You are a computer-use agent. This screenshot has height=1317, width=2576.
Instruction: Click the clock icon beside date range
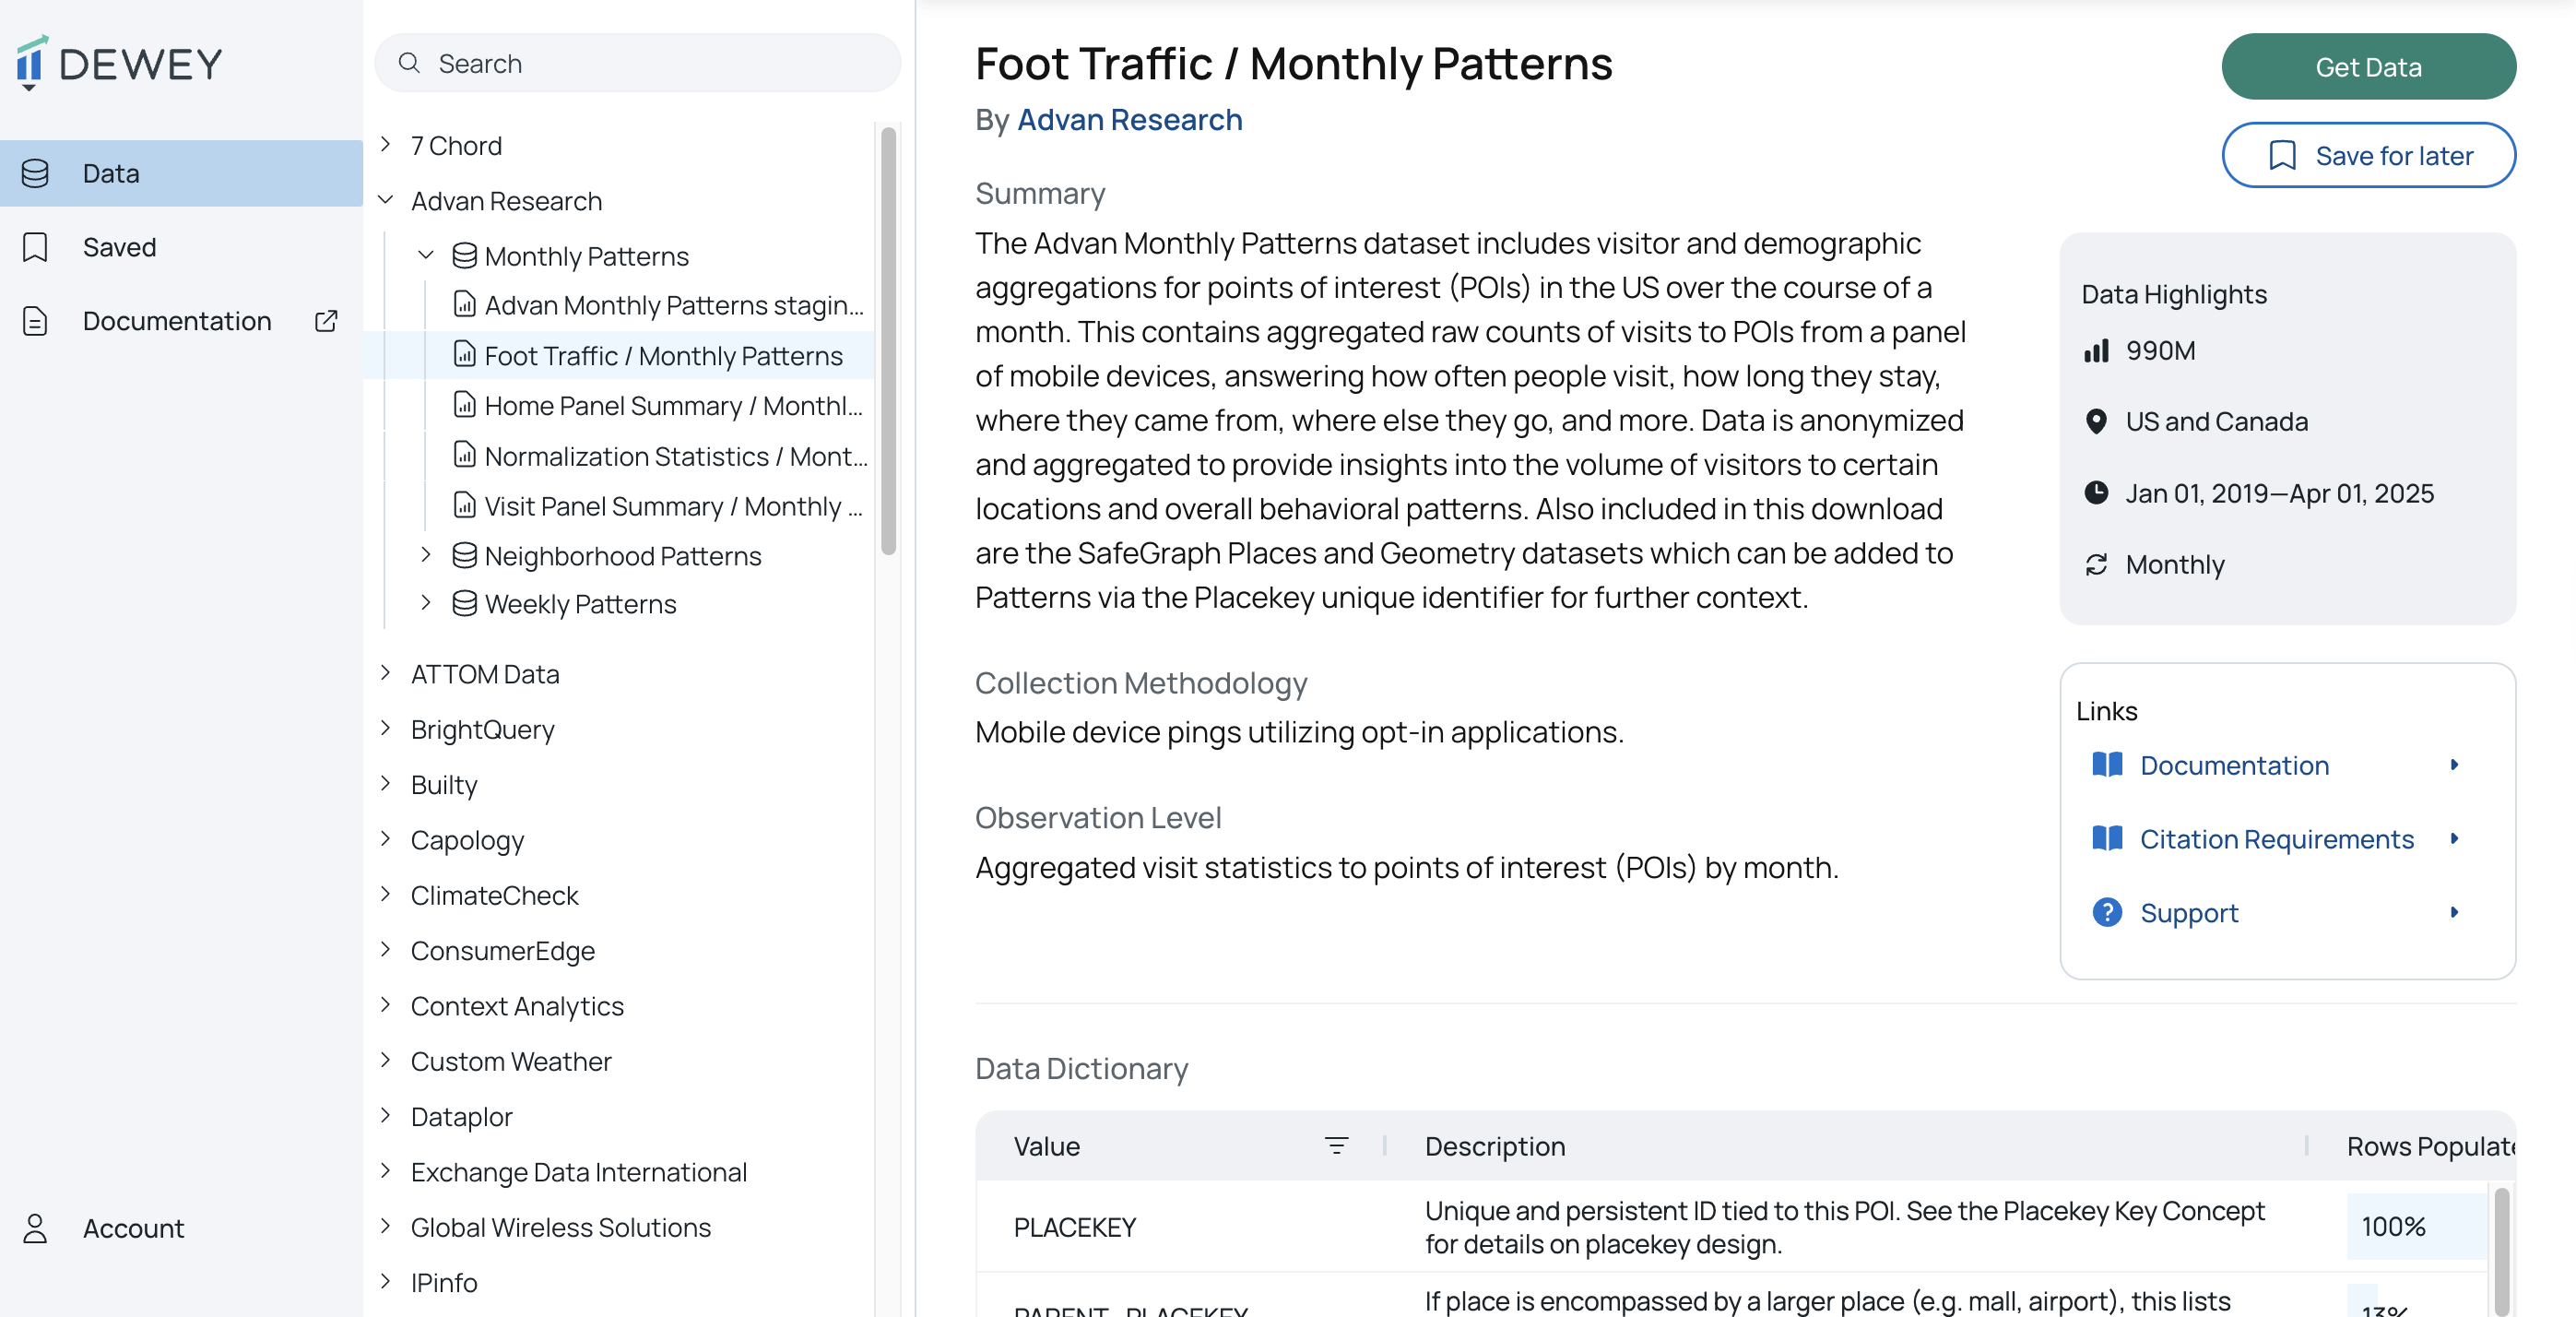tap(2096, 493)
